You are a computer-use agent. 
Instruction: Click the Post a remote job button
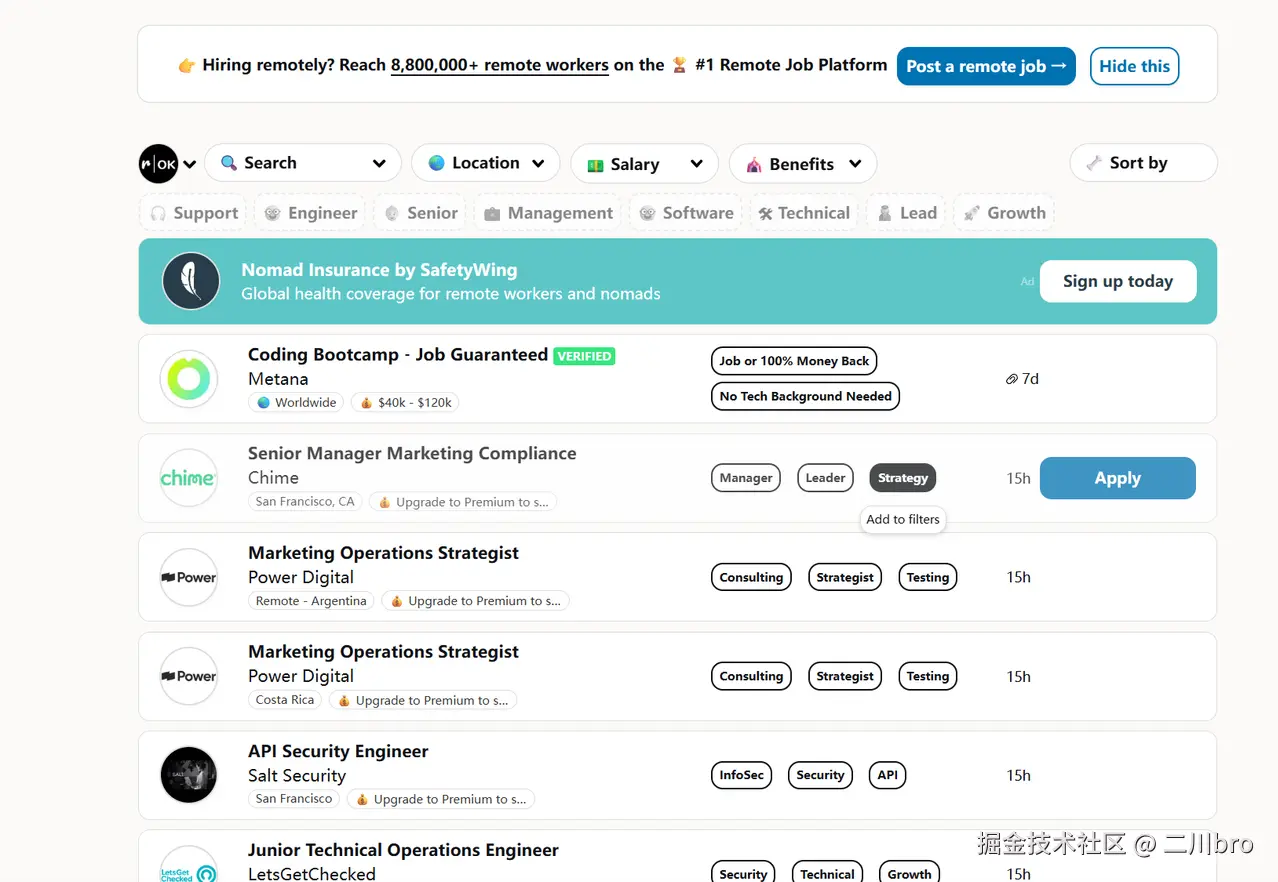pyautogui.click(x=986, y=66)
